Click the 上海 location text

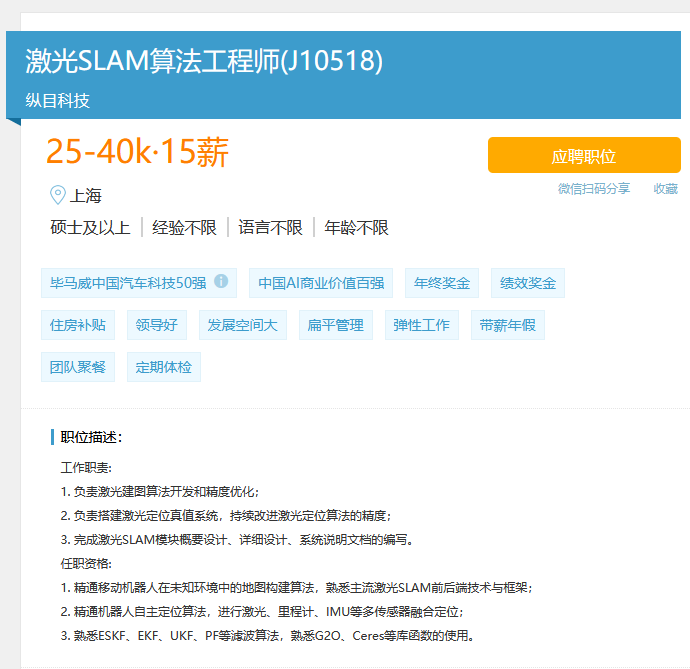click(x=86, y=195)
